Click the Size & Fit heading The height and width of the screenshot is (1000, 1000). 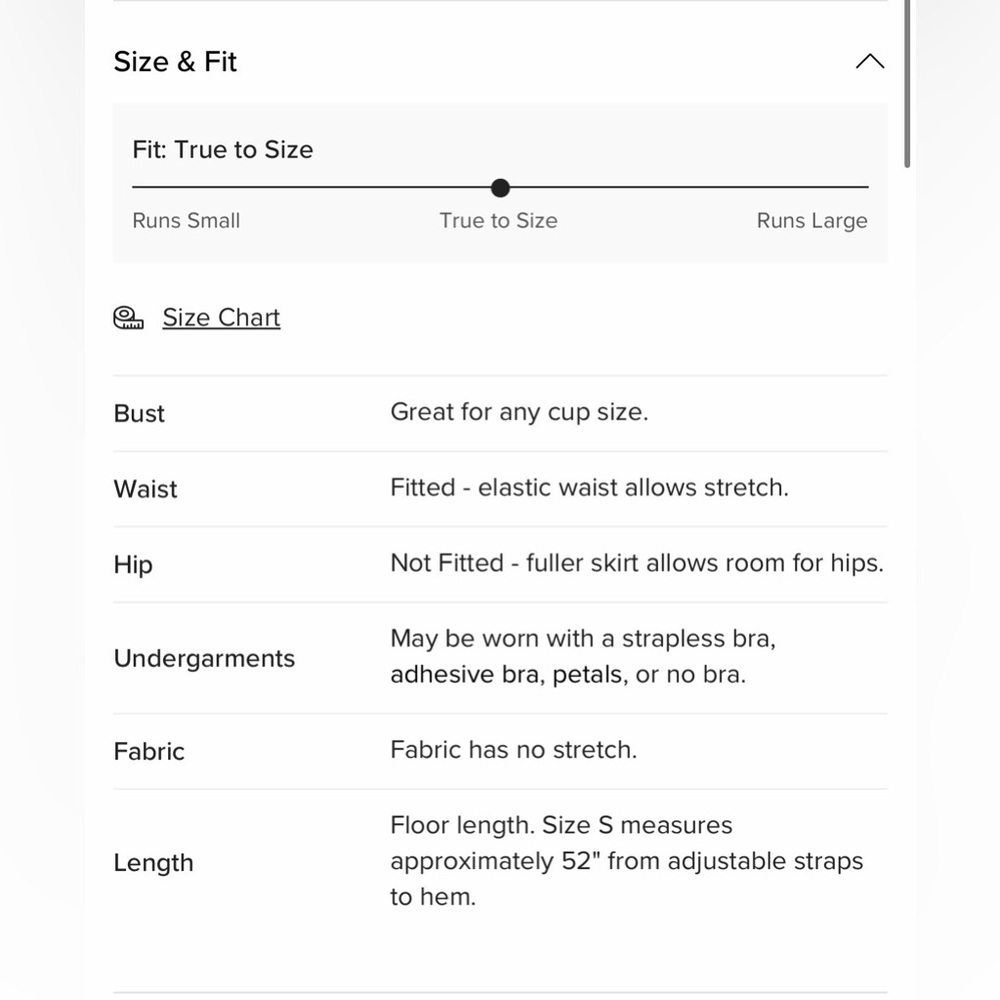pos(175,62)
